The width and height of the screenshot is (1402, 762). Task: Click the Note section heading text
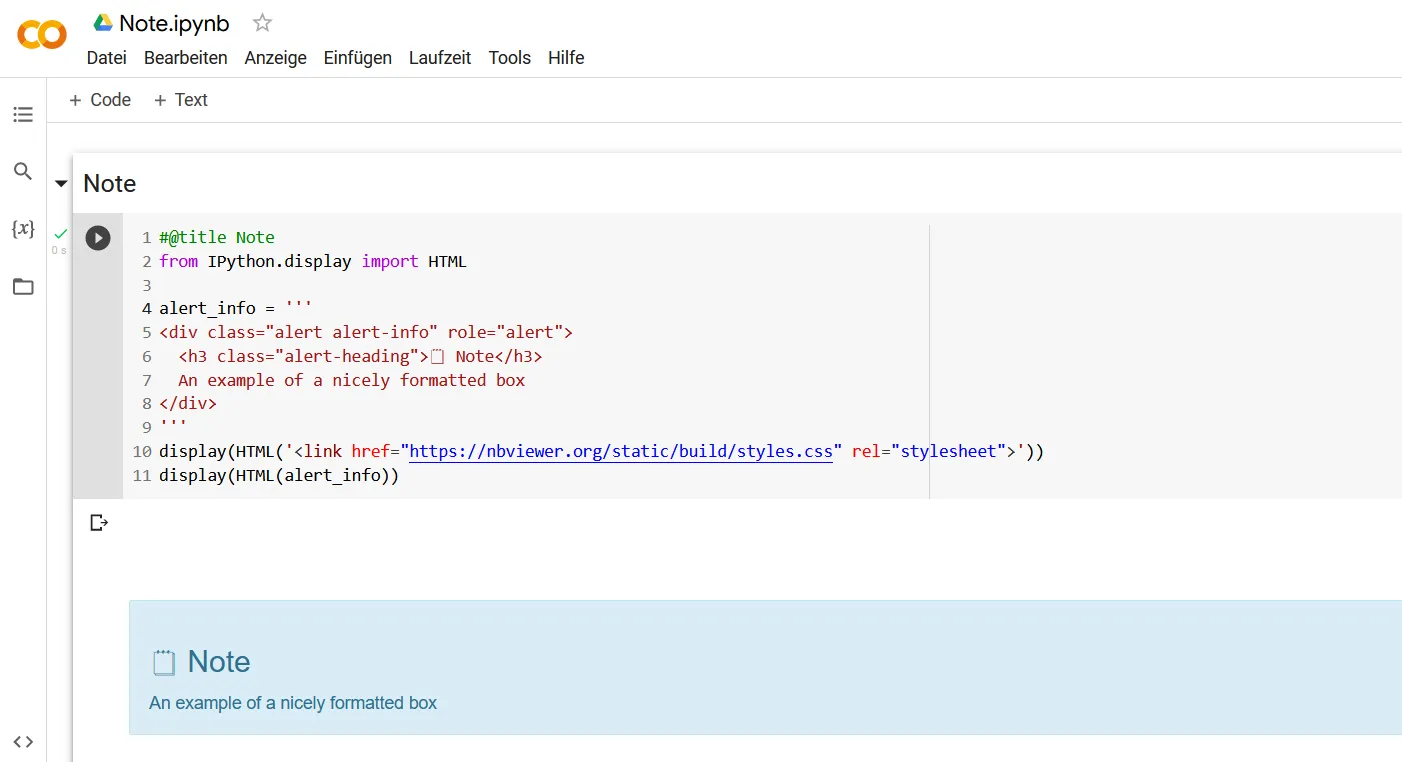coord(110,184)
